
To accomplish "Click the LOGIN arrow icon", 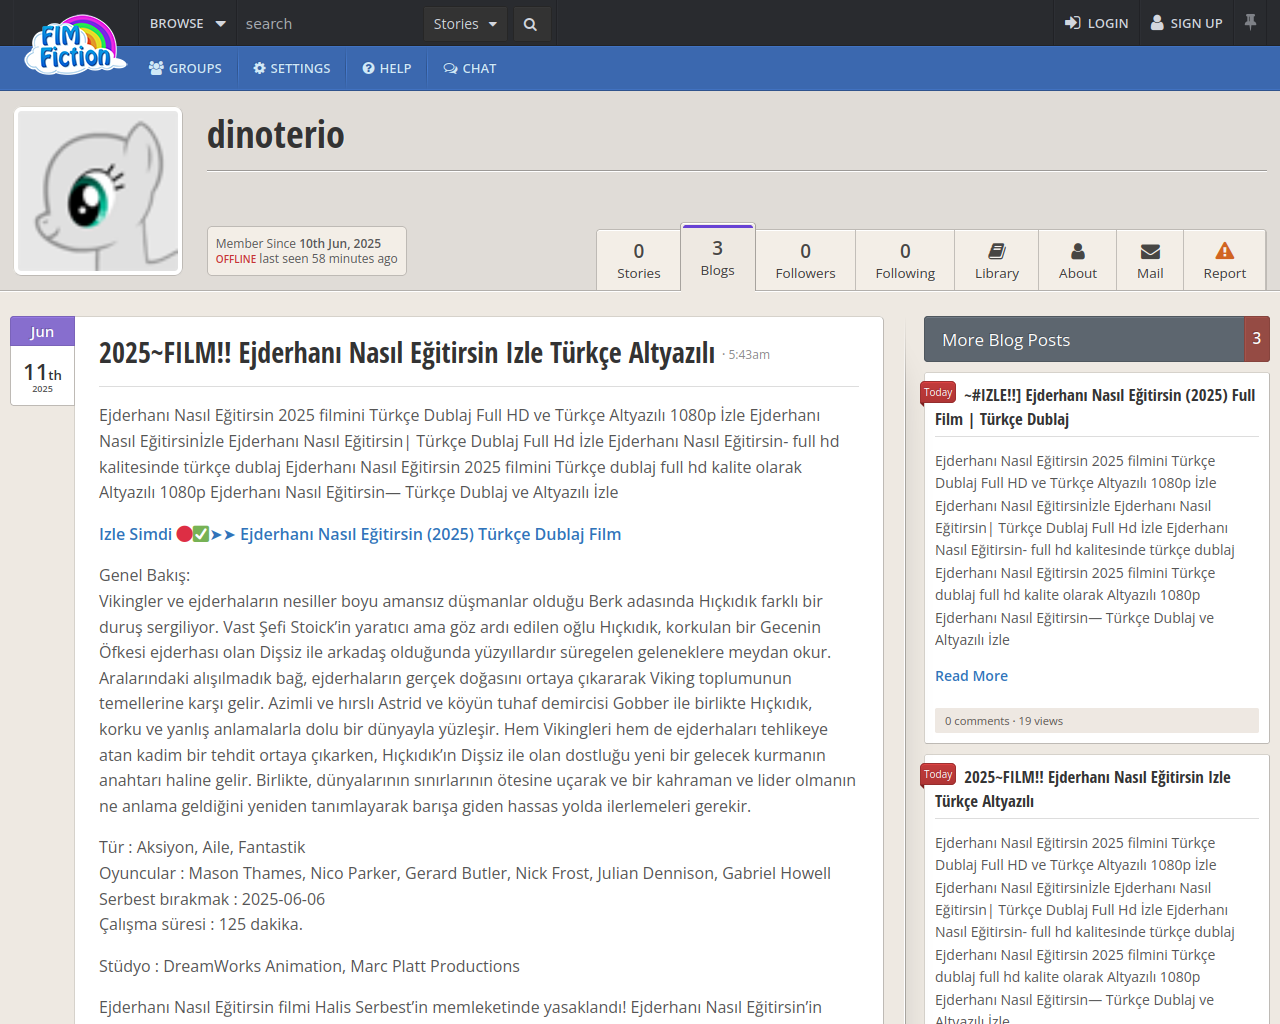I will pyautogui.click(x=1072, y=23).
